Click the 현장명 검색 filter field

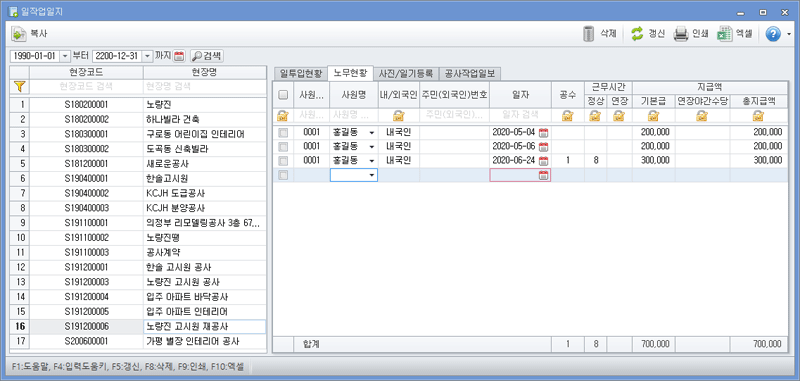click(x=205, y=87)
